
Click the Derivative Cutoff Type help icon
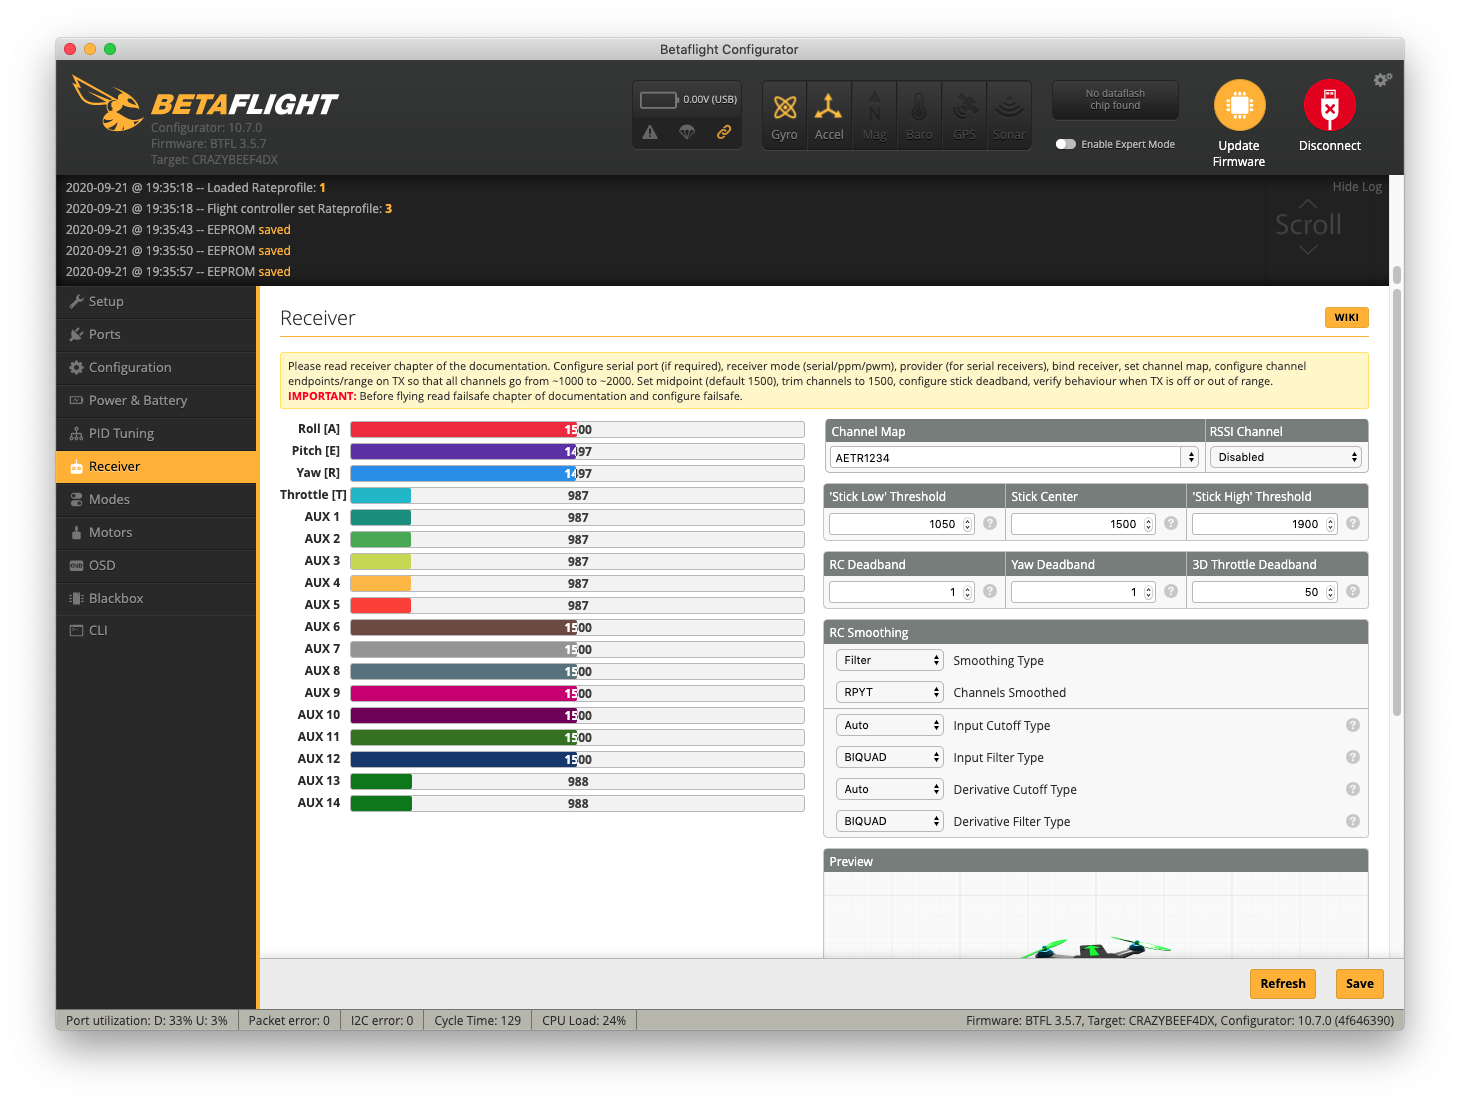pos(1353,789)
